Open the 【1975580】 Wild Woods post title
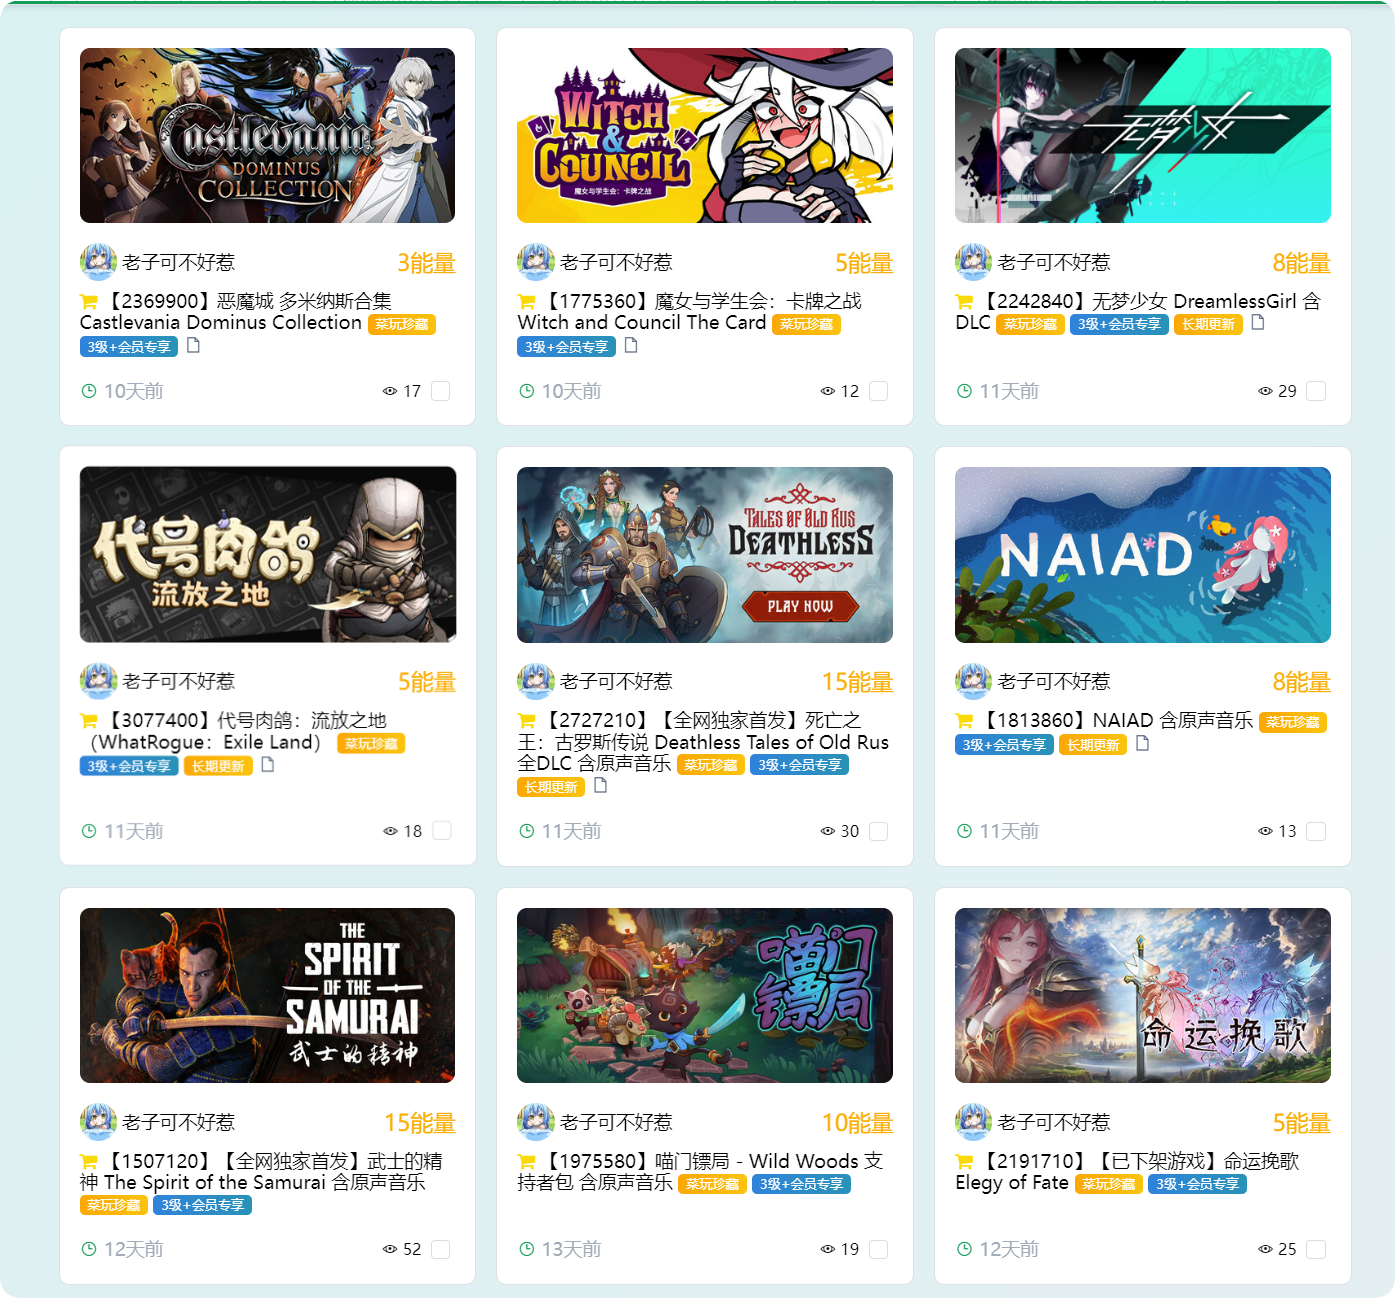This screenshot has height=1298, width=1395. click(700, 1172)
